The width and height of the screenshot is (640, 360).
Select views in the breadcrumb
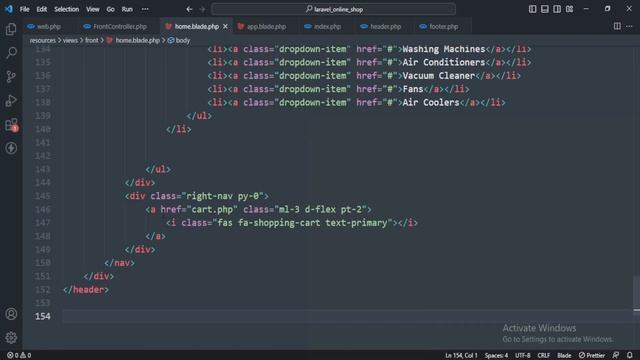70,40
